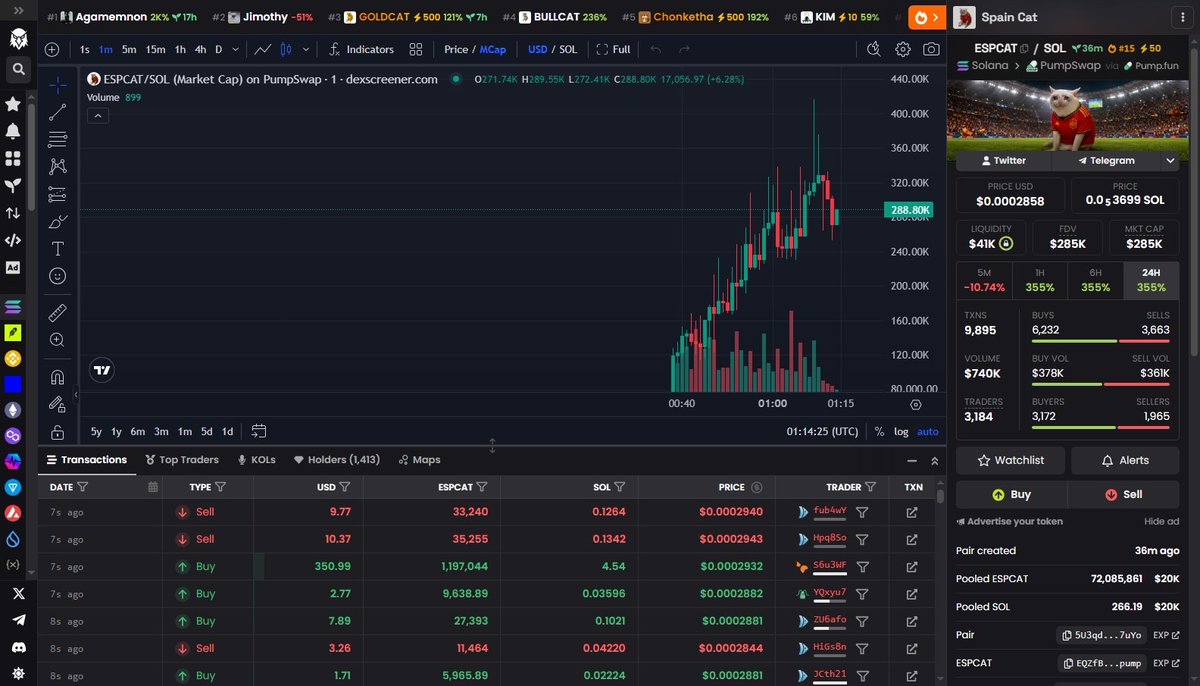Toggle the Full screen chart mode
The height and width of the screenshot is (686, 1200).
(x=613, y=49)
